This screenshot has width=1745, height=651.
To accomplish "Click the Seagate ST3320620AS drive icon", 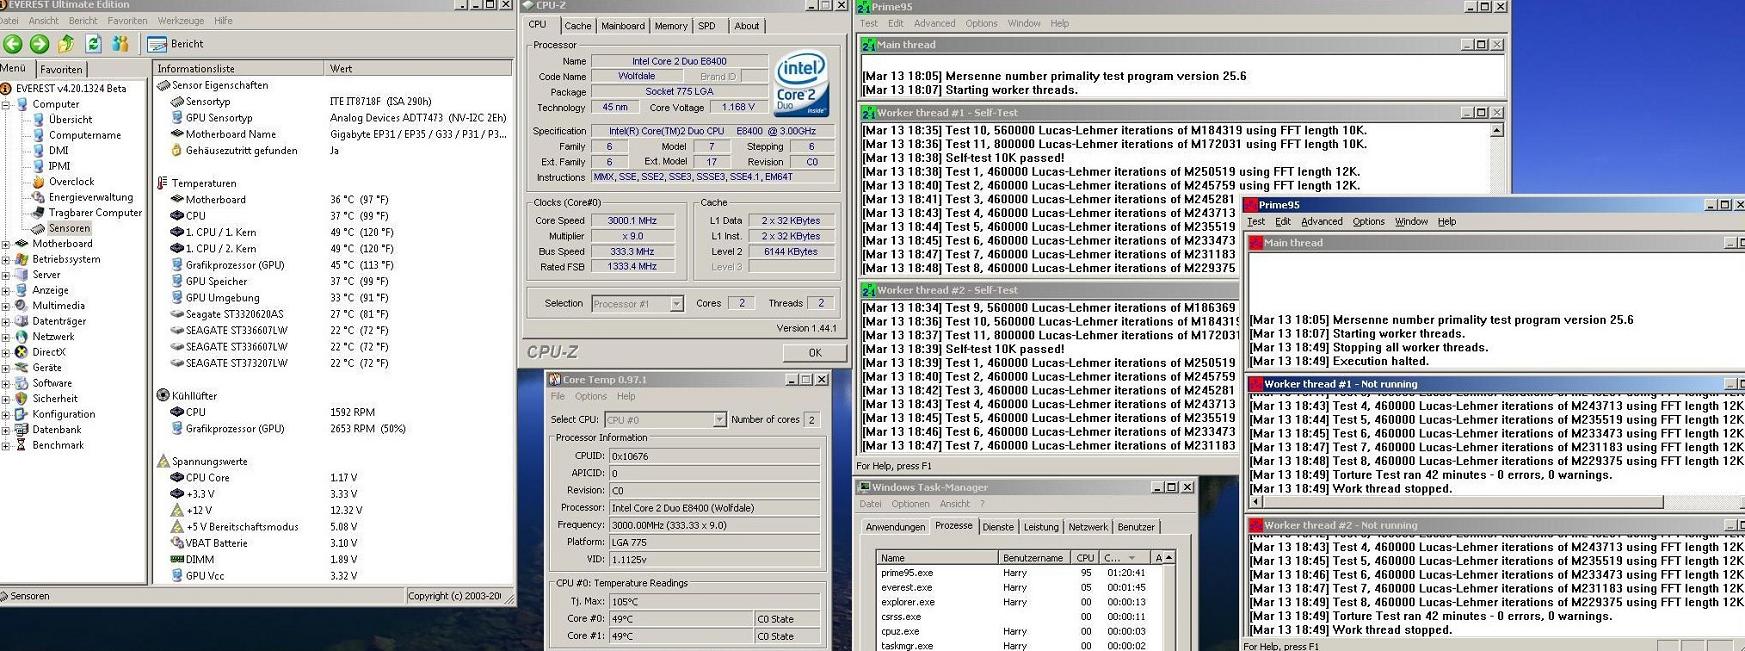I will pos(177,314).
